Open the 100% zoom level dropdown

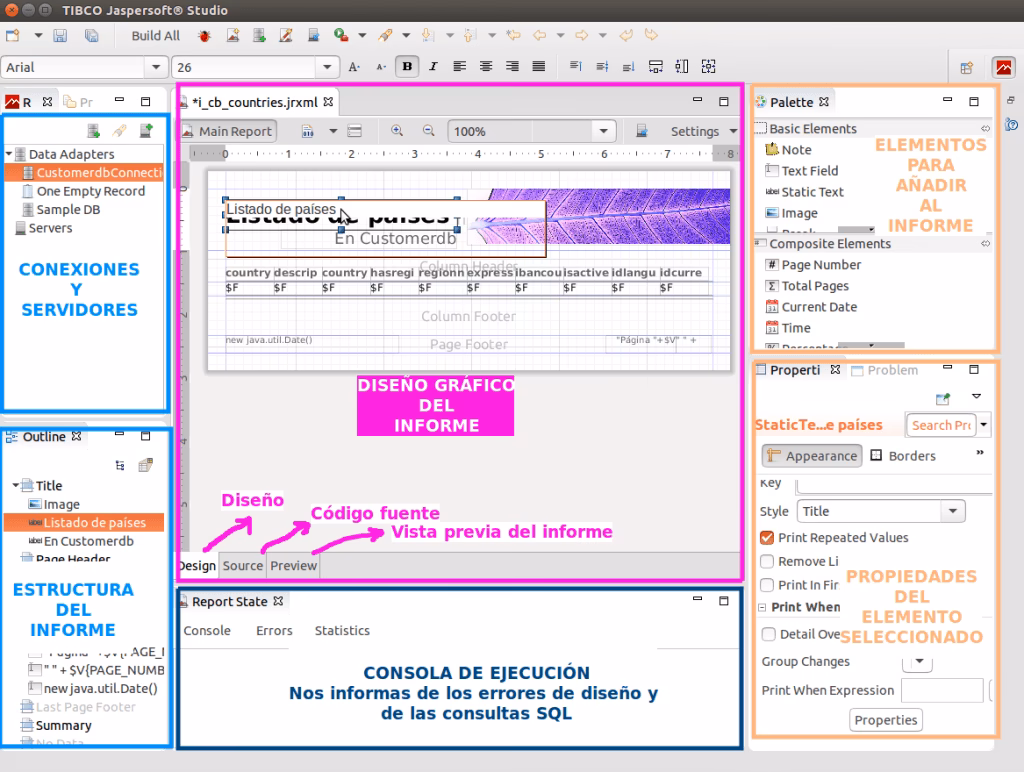coord(603,131)
